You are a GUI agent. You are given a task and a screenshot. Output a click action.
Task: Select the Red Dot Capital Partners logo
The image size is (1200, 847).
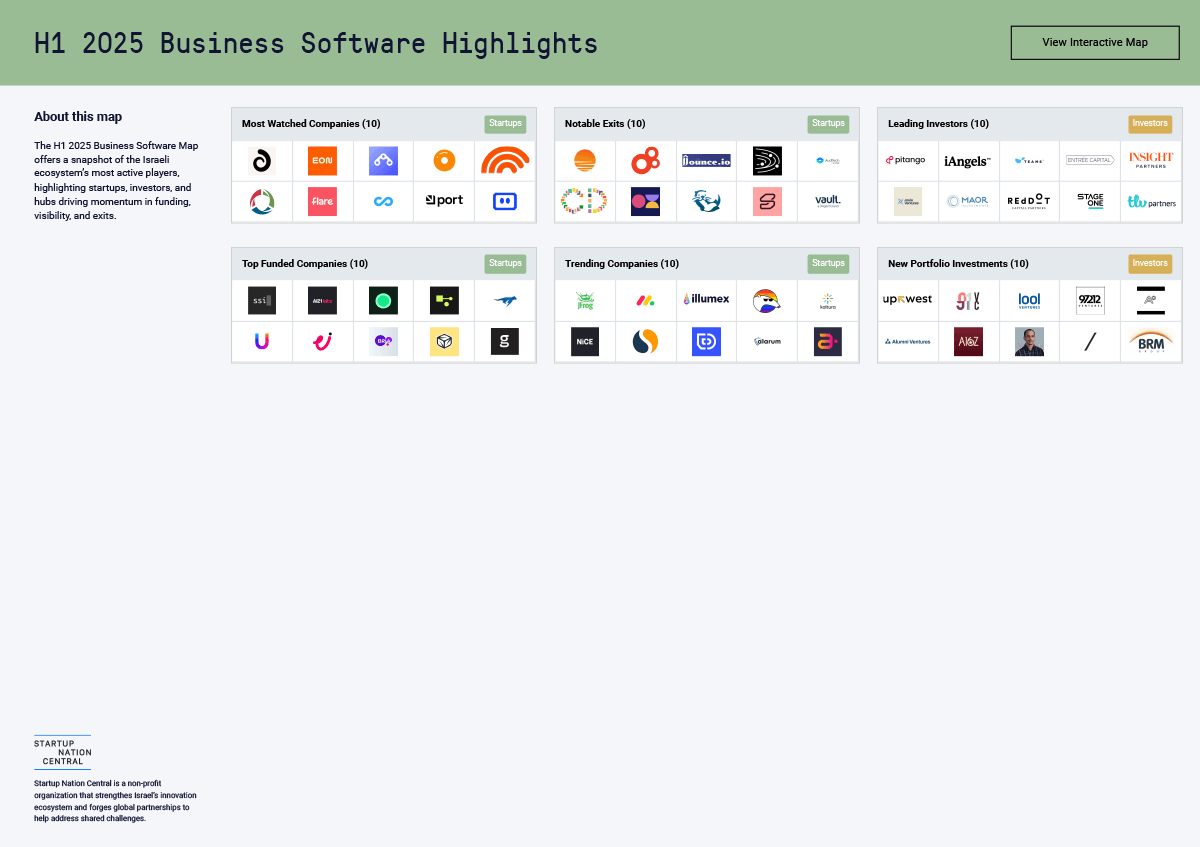click(1029, 201)
